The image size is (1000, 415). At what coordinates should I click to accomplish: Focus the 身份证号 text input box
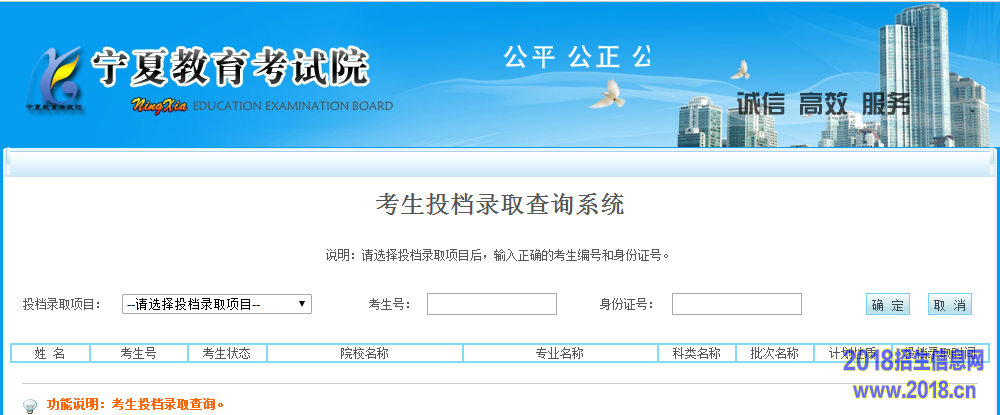(736, 304)
